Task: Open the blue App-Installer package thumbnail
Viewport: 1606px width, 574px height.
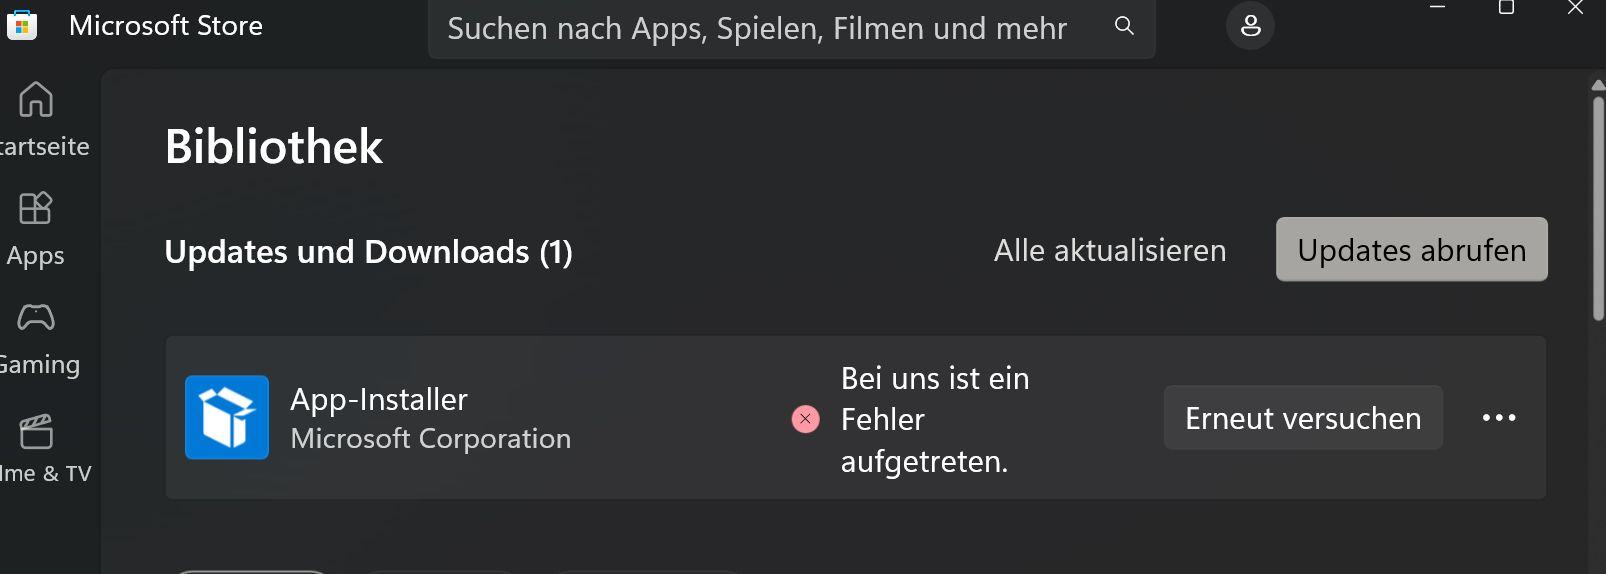Action: click(227, 417)
